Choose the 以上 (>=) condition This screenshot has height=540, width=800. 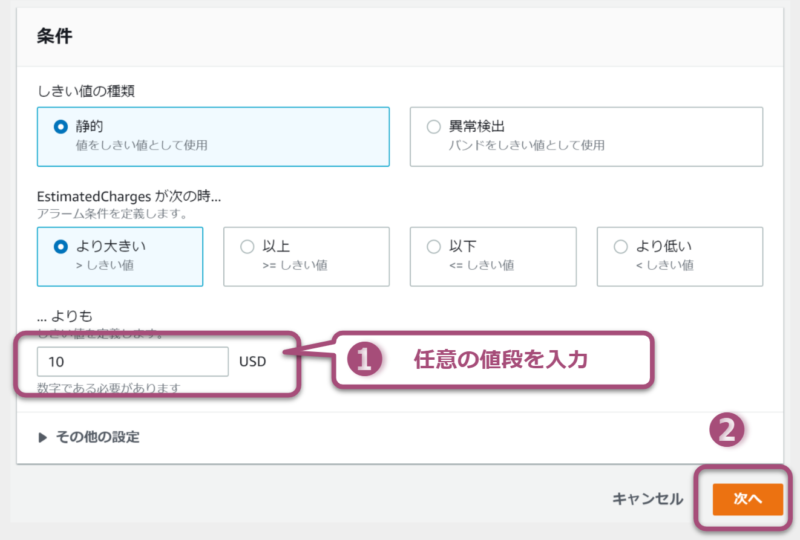247,246
